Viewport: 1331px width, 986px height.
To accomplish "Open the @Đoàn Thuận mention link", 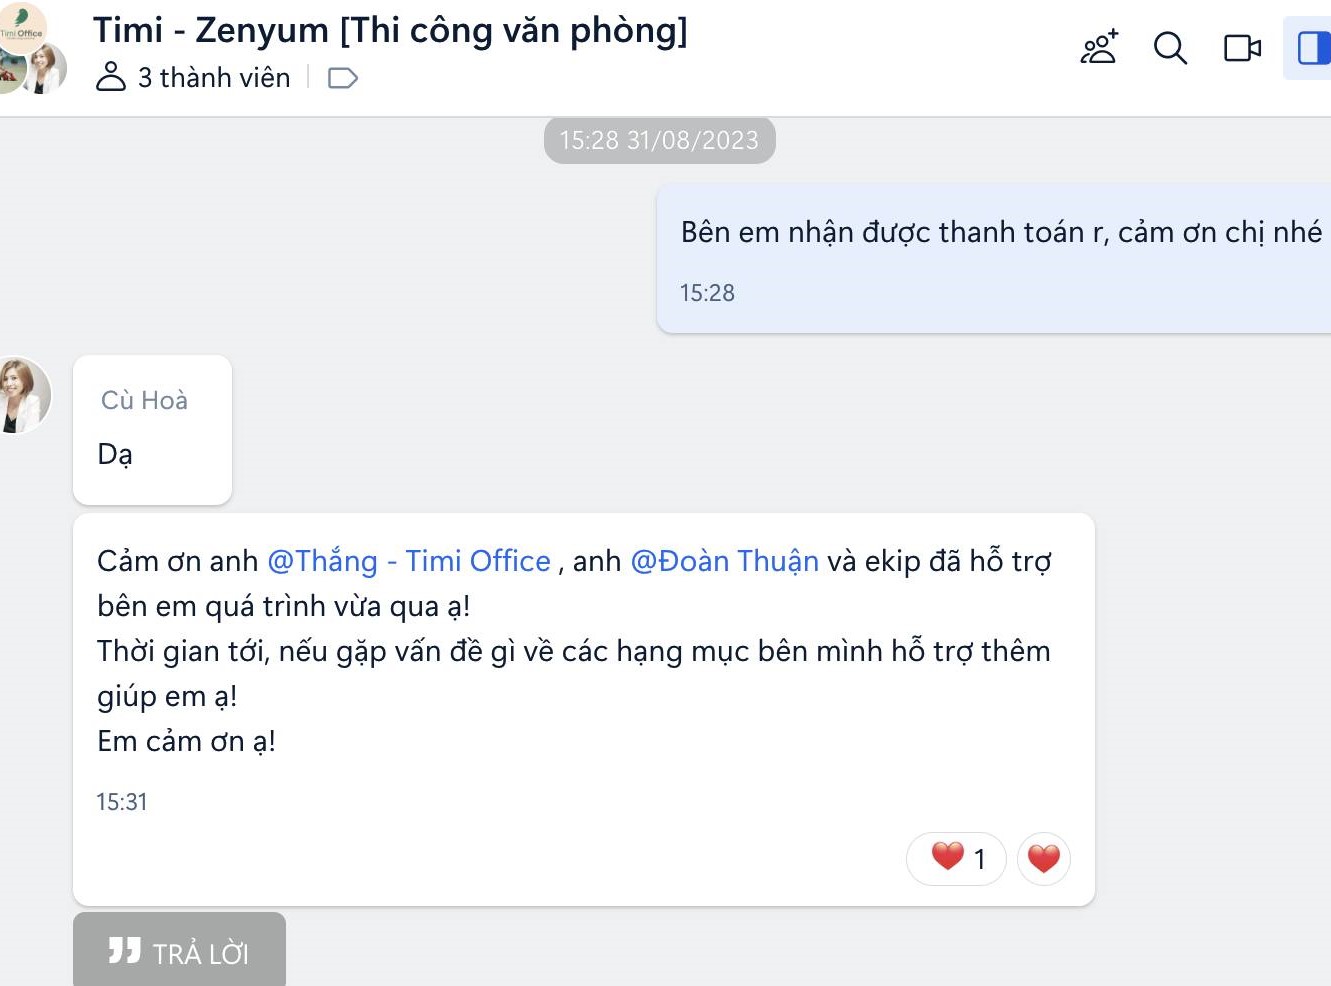I will point(725,561).
